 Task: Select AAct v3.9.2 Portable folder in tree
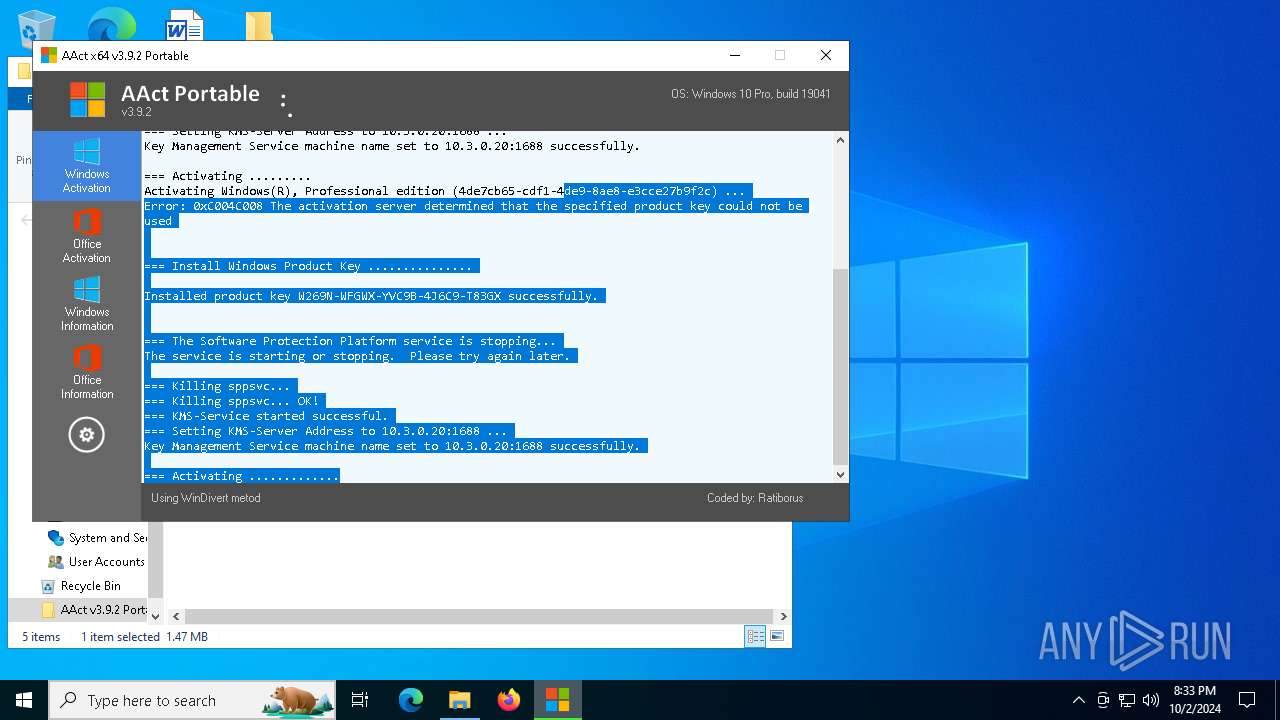point(94,610)
